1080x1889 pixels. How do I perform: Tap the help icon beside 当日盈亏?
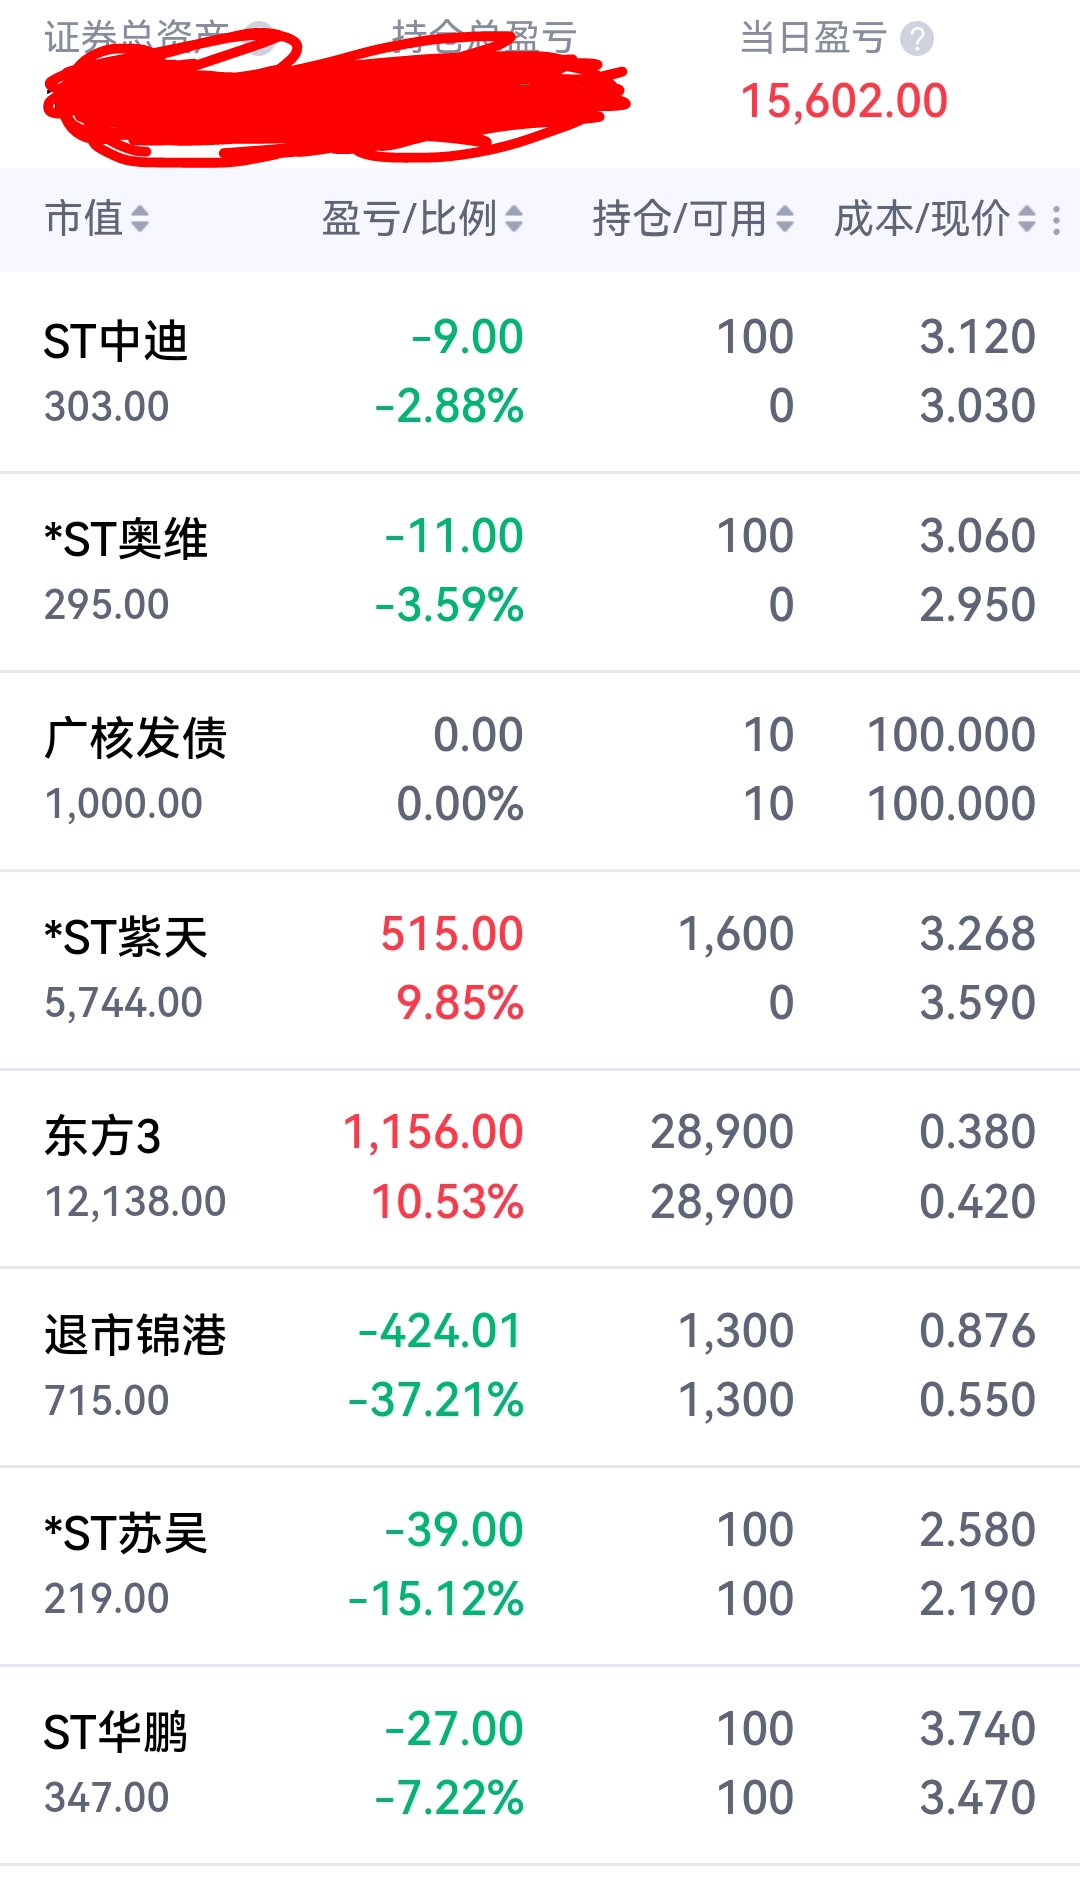(916, 39)
